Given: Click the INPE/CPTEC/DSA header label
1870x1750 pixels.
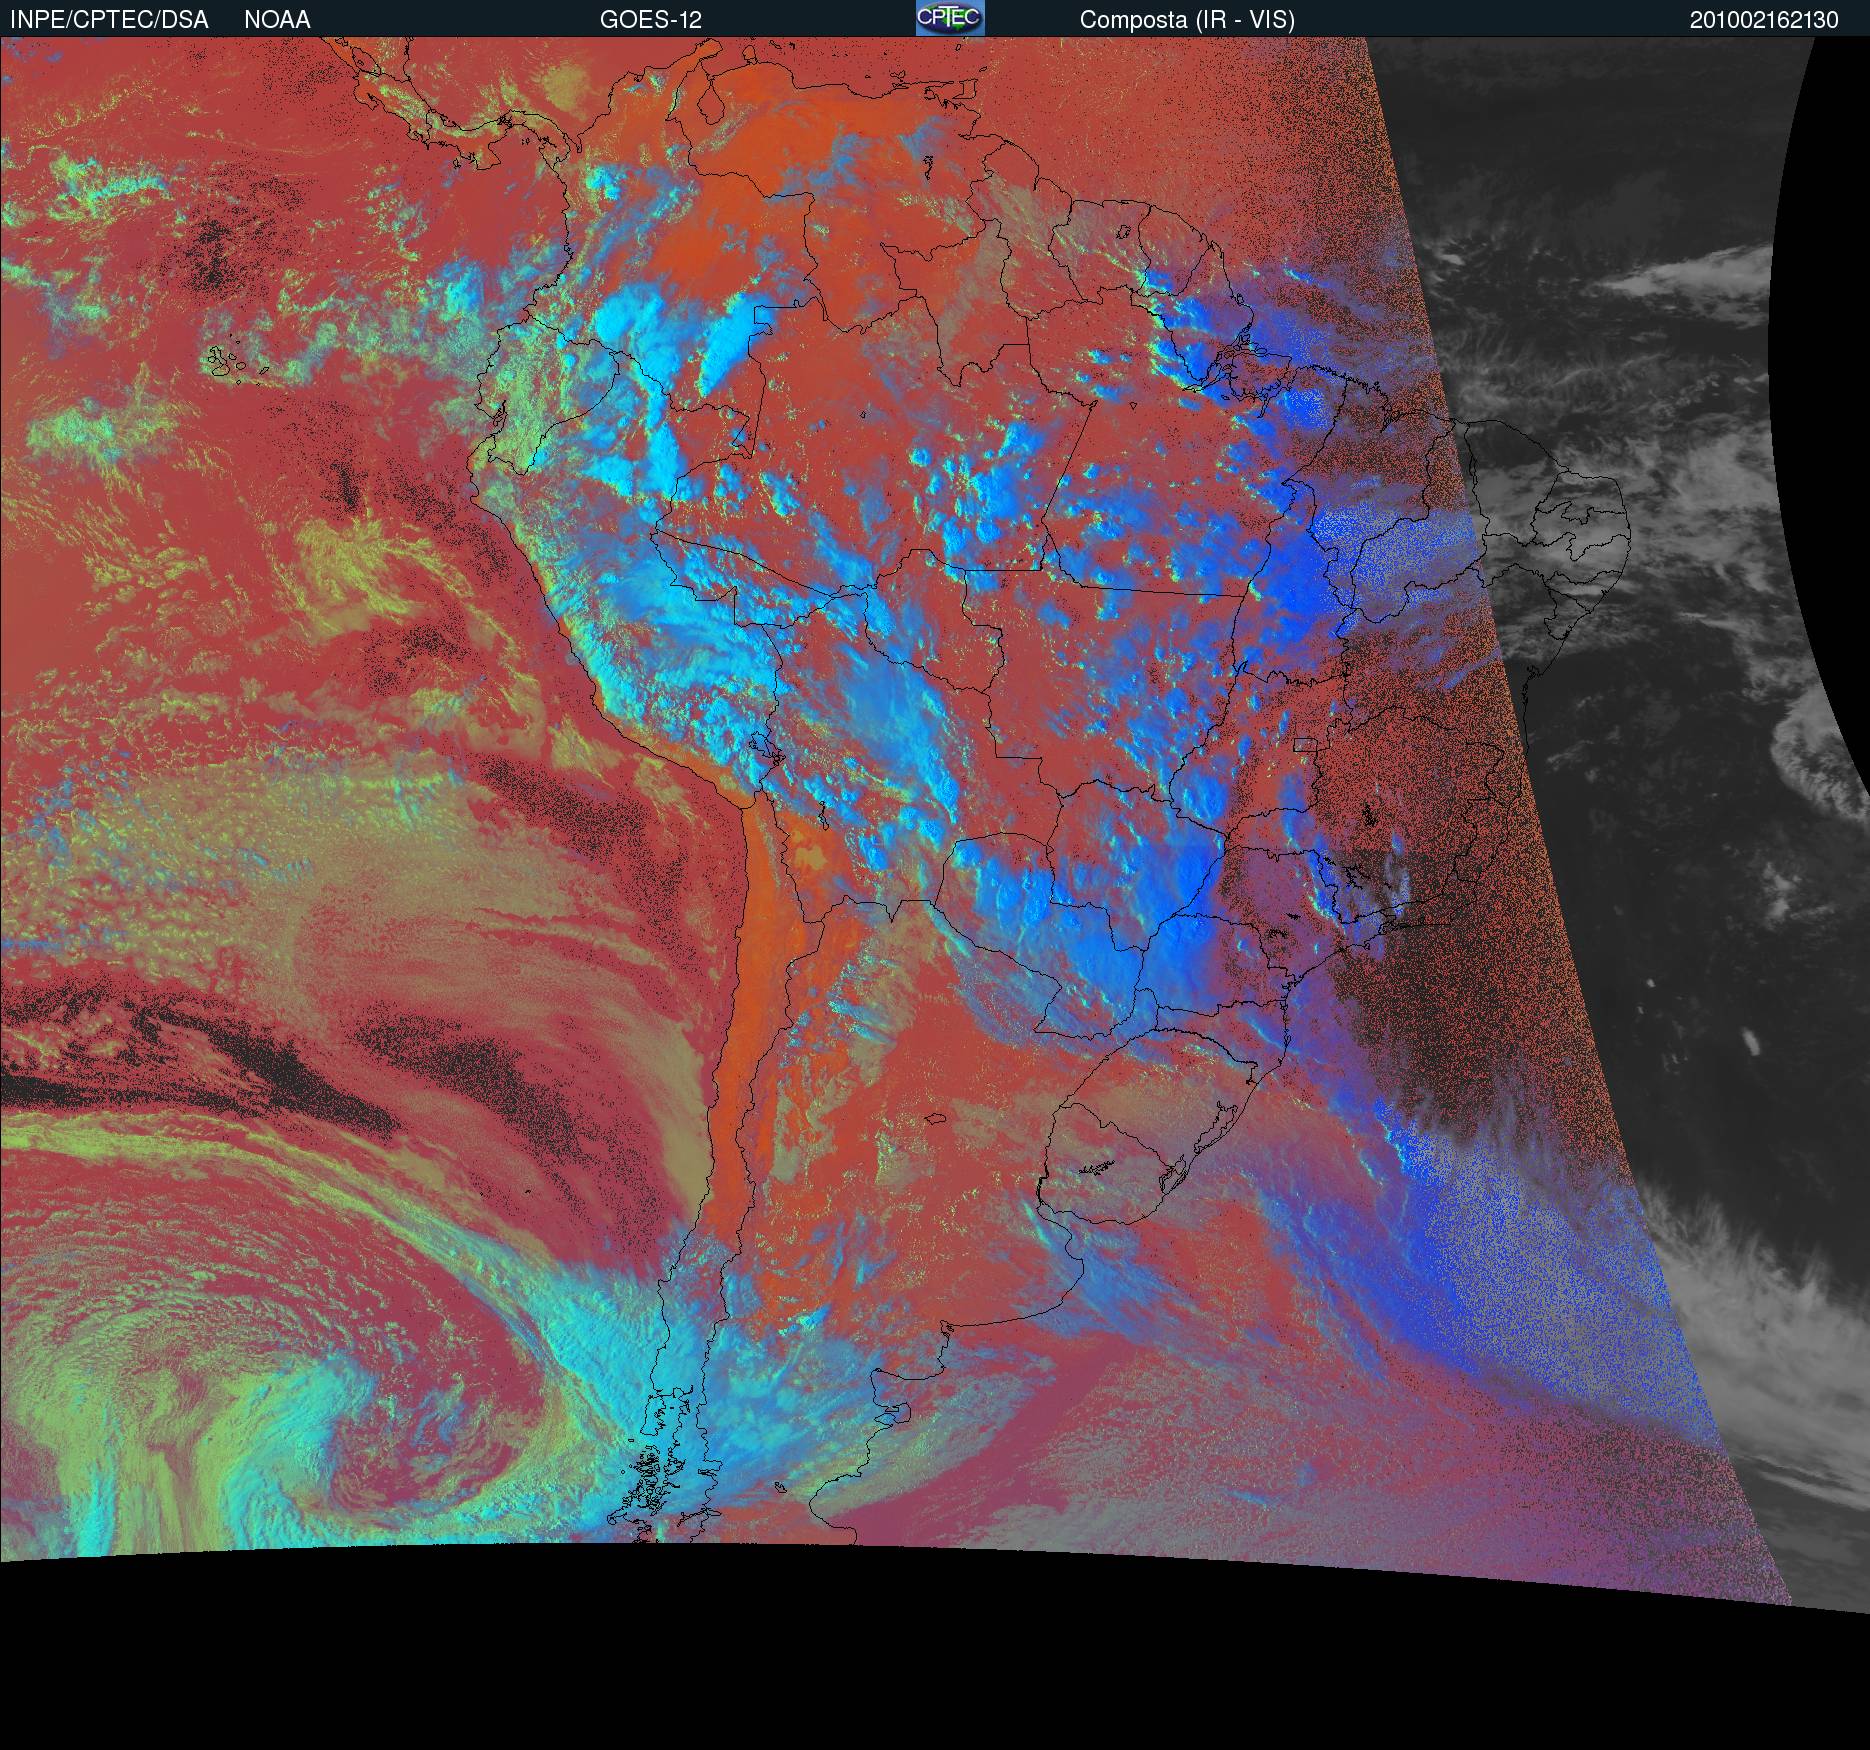Looking at the screenshot, I should (109, 19).
